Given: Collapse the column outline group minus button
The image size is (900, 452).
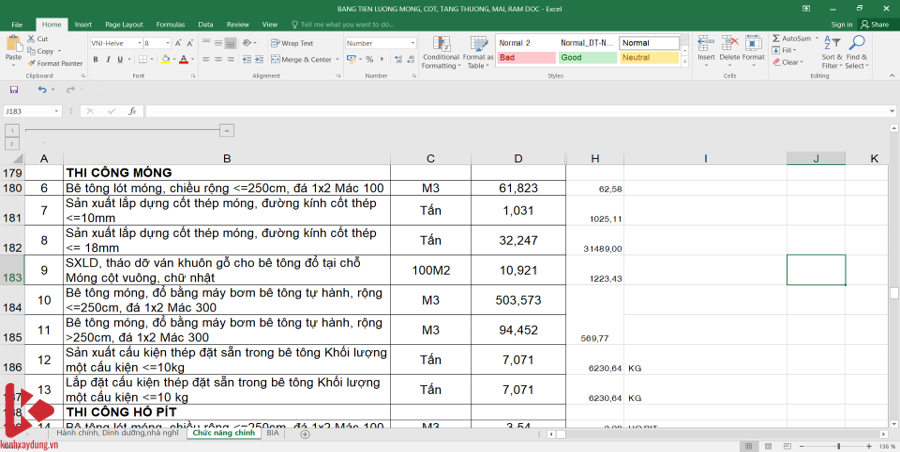Looking at the screenshot, I should [x=227, y=130].
